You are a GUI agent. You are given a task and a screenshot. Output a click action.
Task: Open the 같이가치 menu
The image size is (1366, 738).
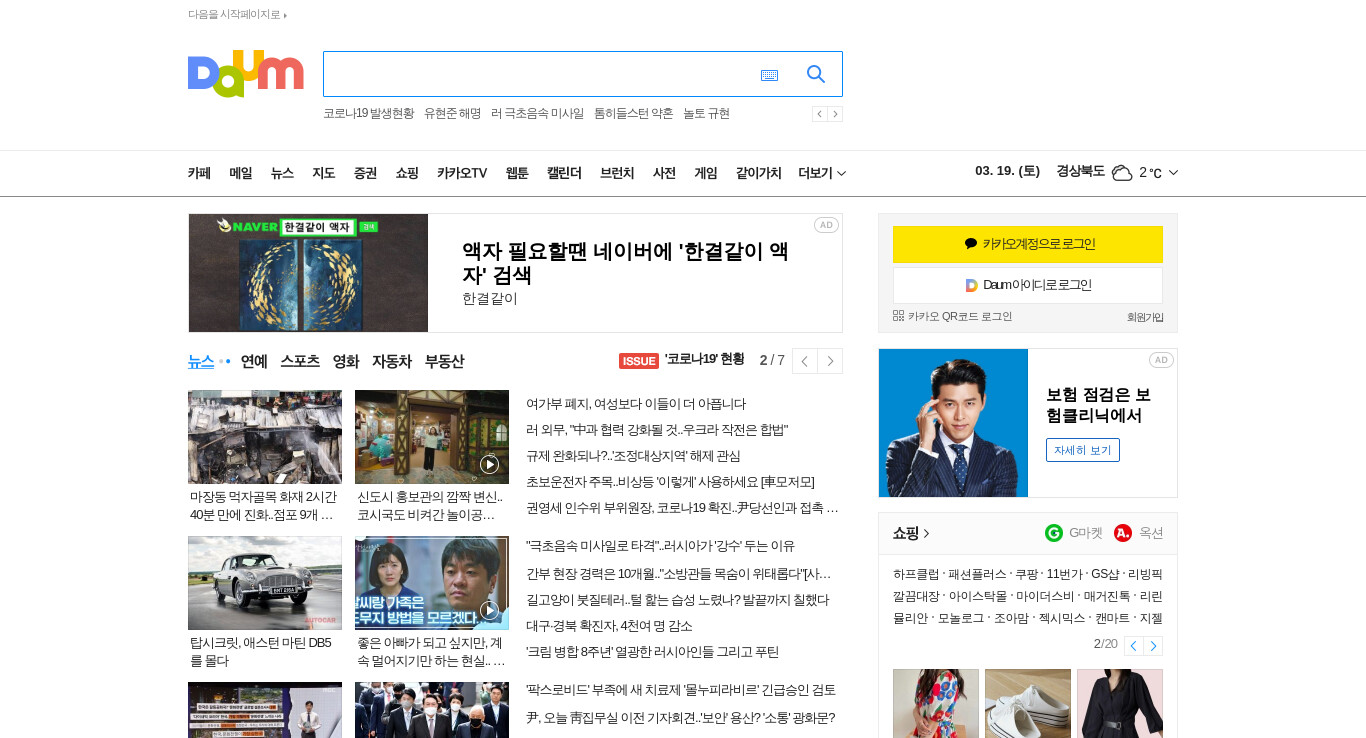click(758, 173)
